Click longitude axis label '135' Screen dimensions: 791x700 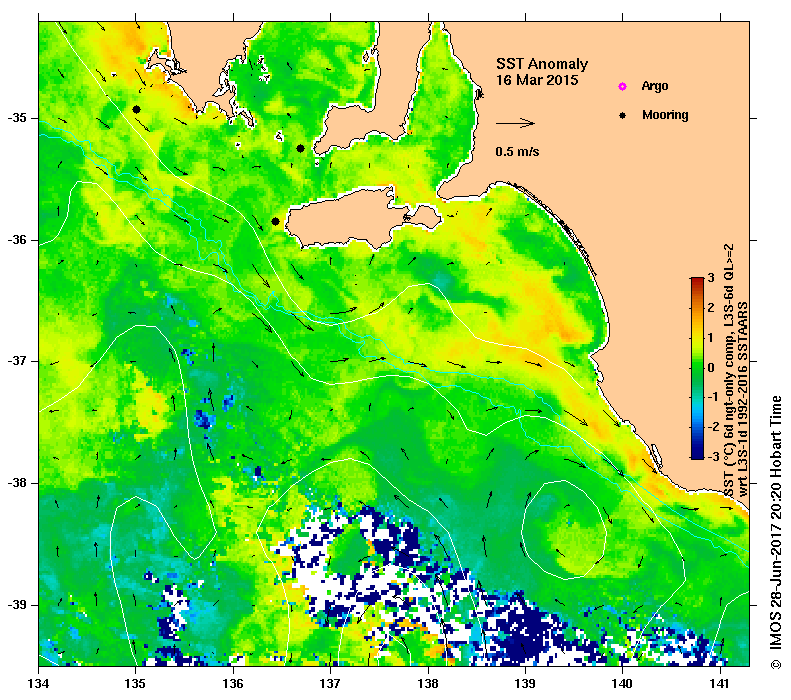pos(136,683)
